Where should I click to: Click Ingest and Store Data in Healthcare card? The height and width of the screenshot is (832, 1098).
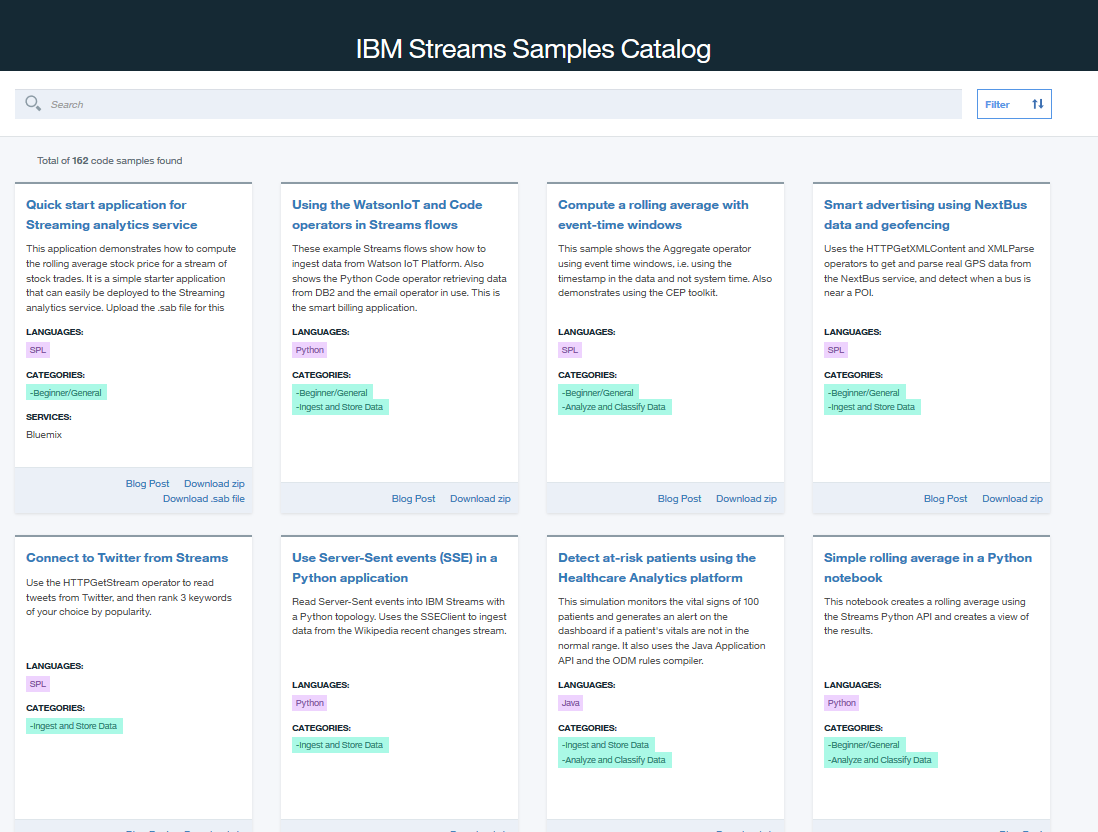[606, 744]
